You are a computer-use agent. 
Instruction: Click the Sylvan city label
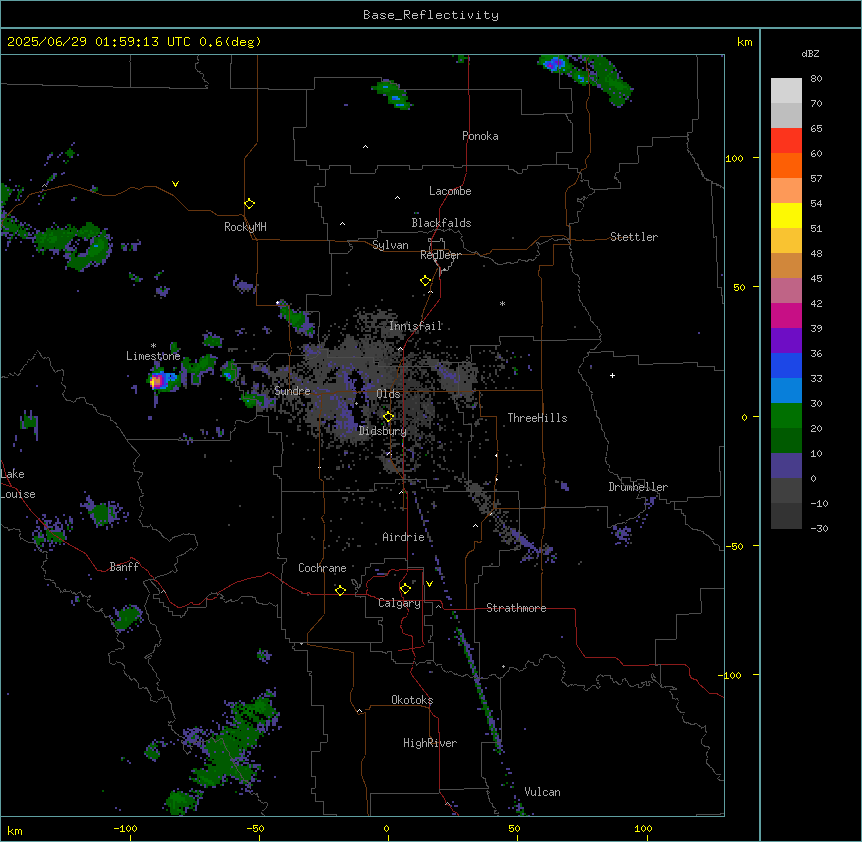390,245
